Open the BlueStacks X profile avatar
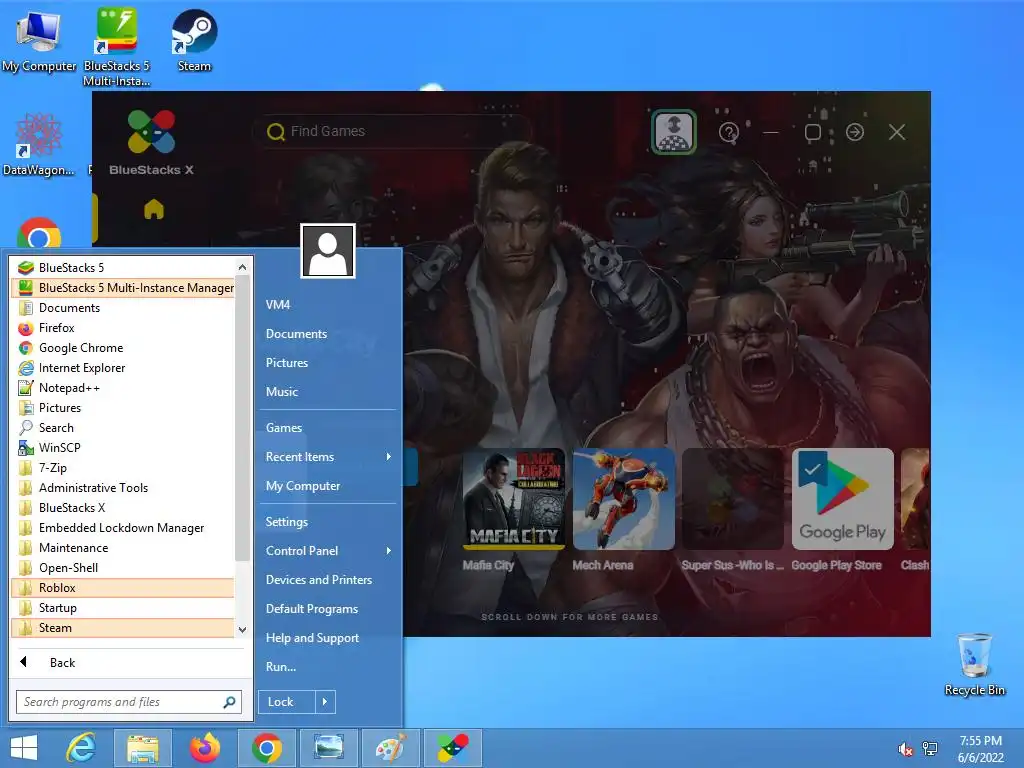This screenshot has width=1024, height=768. click(674, 132)
